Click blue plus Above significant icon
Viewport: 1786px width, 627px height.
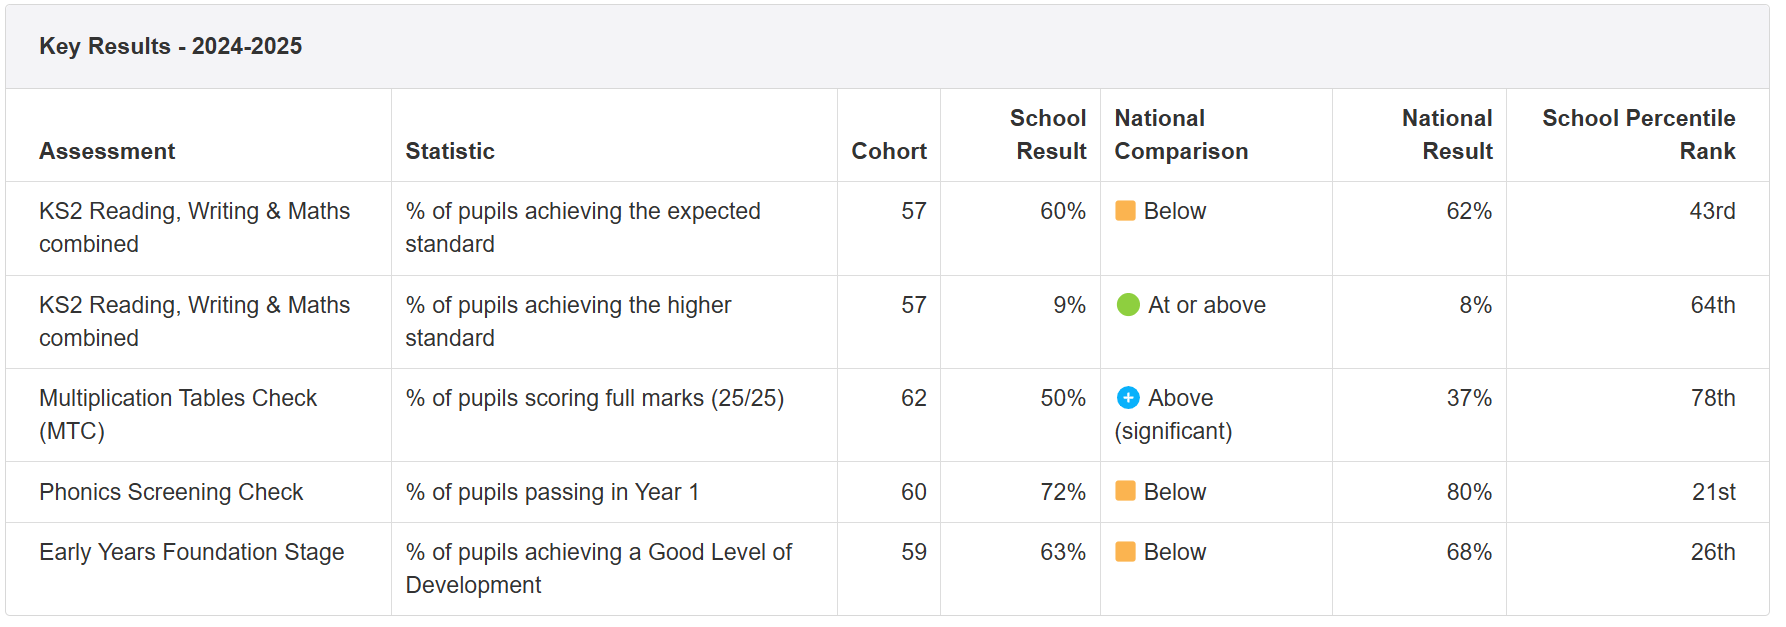pos(1128,398)
